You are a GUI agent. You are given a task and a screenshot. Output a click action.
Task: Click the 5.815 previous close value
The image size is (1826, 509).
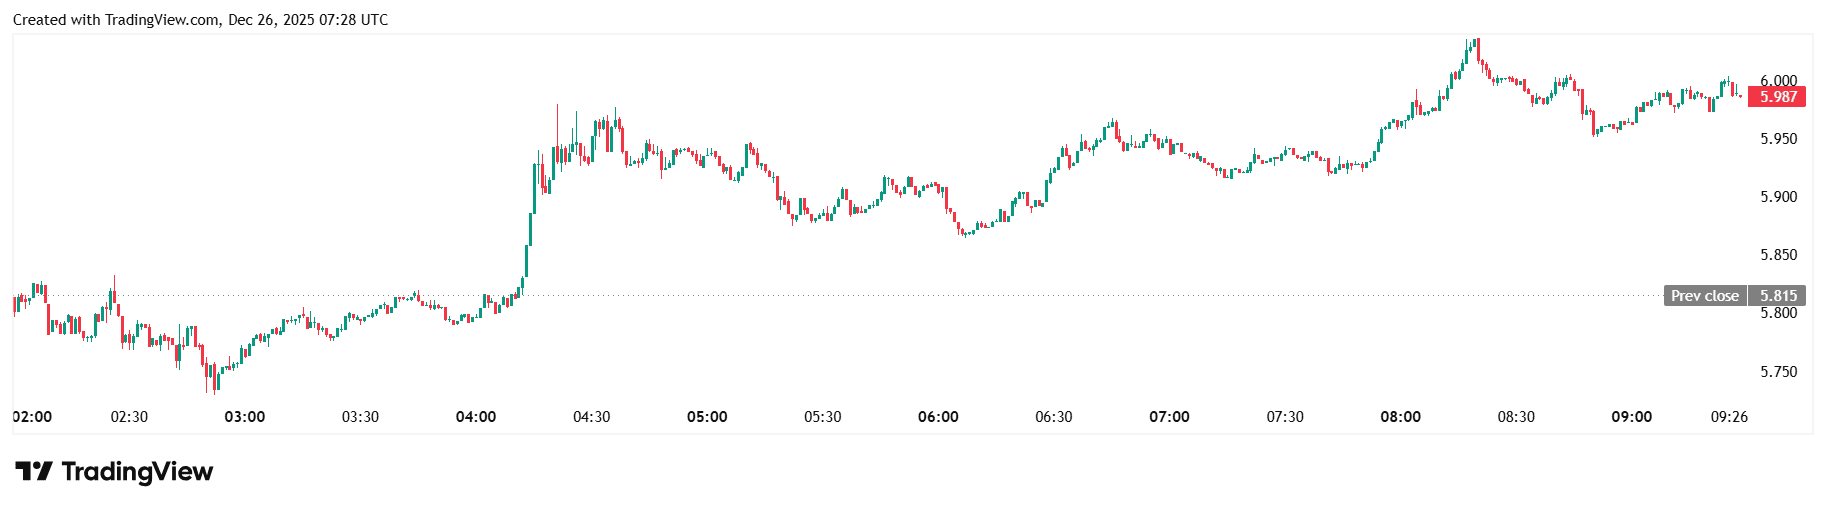[x=1778, y=296]
